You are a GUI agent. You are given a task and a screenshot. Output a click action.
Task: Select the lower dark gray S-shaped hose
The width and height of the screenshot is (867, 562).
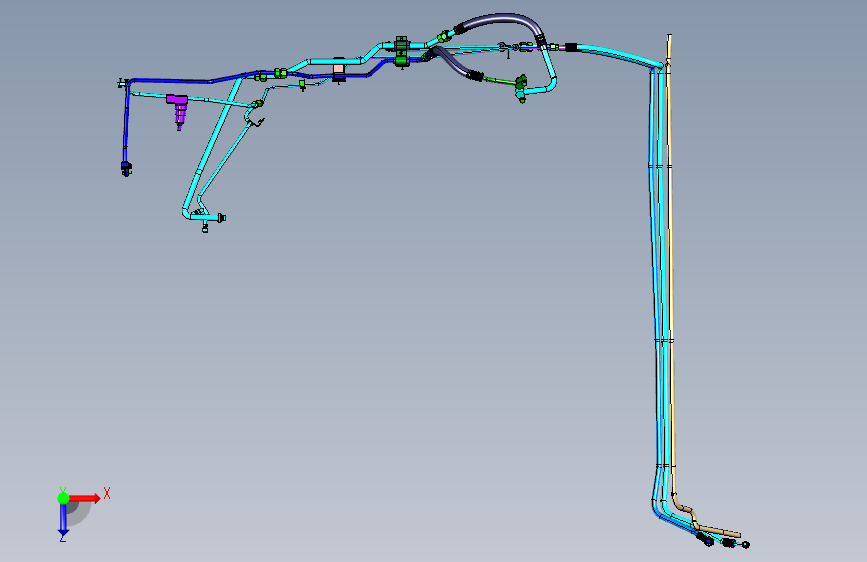click(455, 63)
